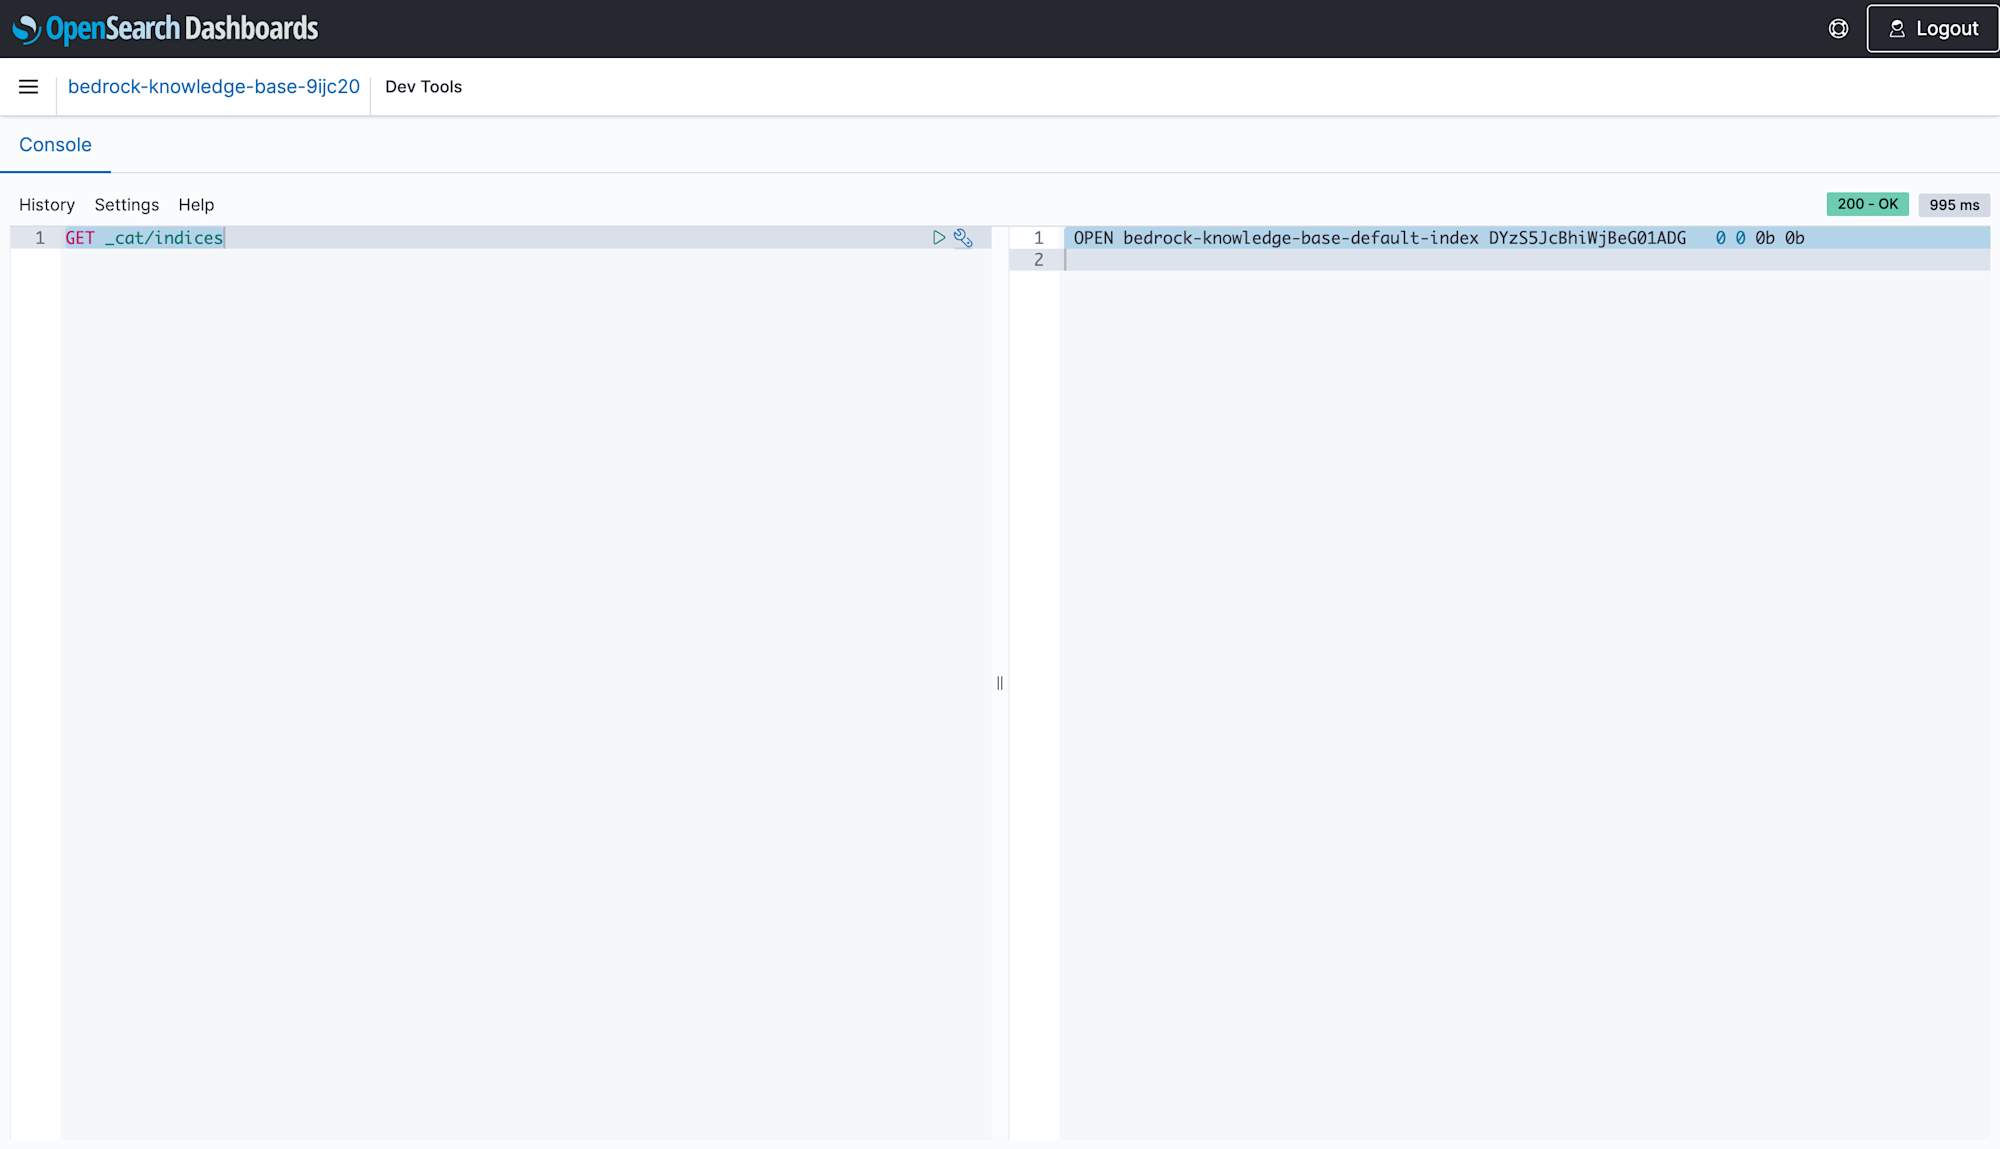Click the OpenSearch Dashboards logo
The height and width of the screenshot is (1149, 2000).
[x=166, y=29]
